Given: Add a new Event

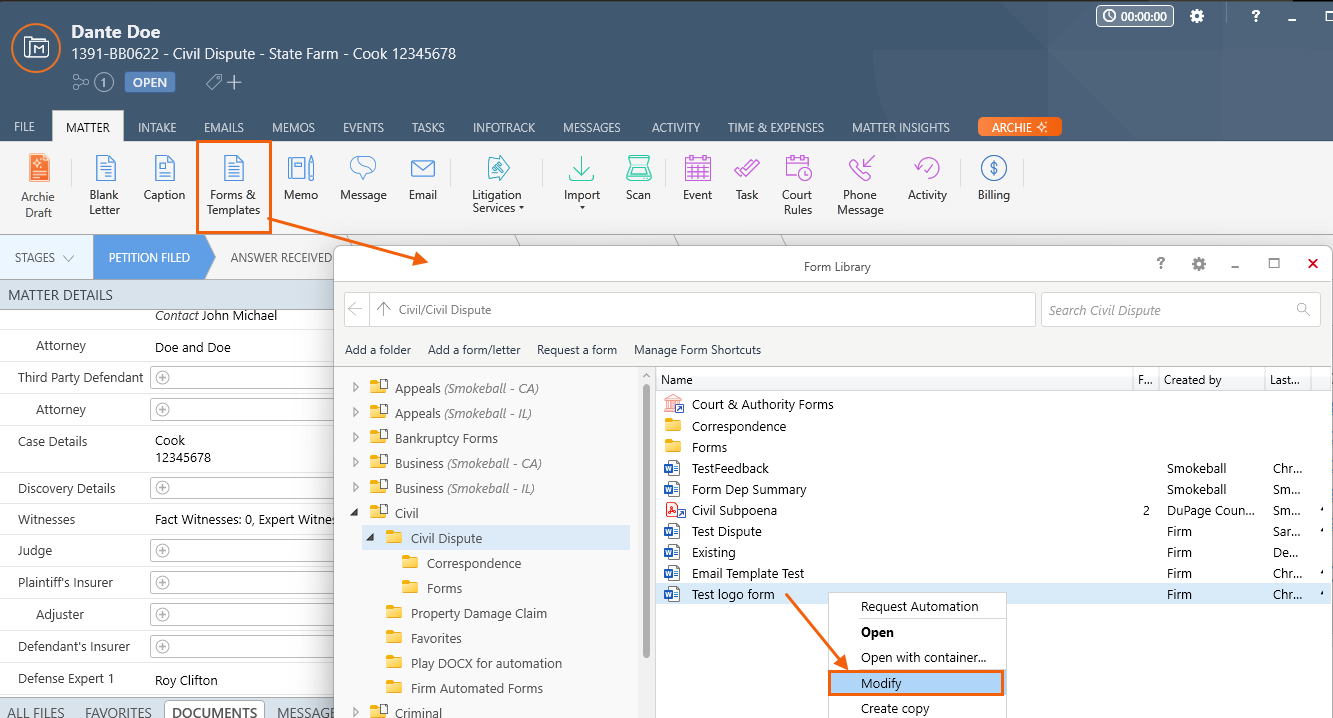Looking at the screenshot, I should 697,179.
